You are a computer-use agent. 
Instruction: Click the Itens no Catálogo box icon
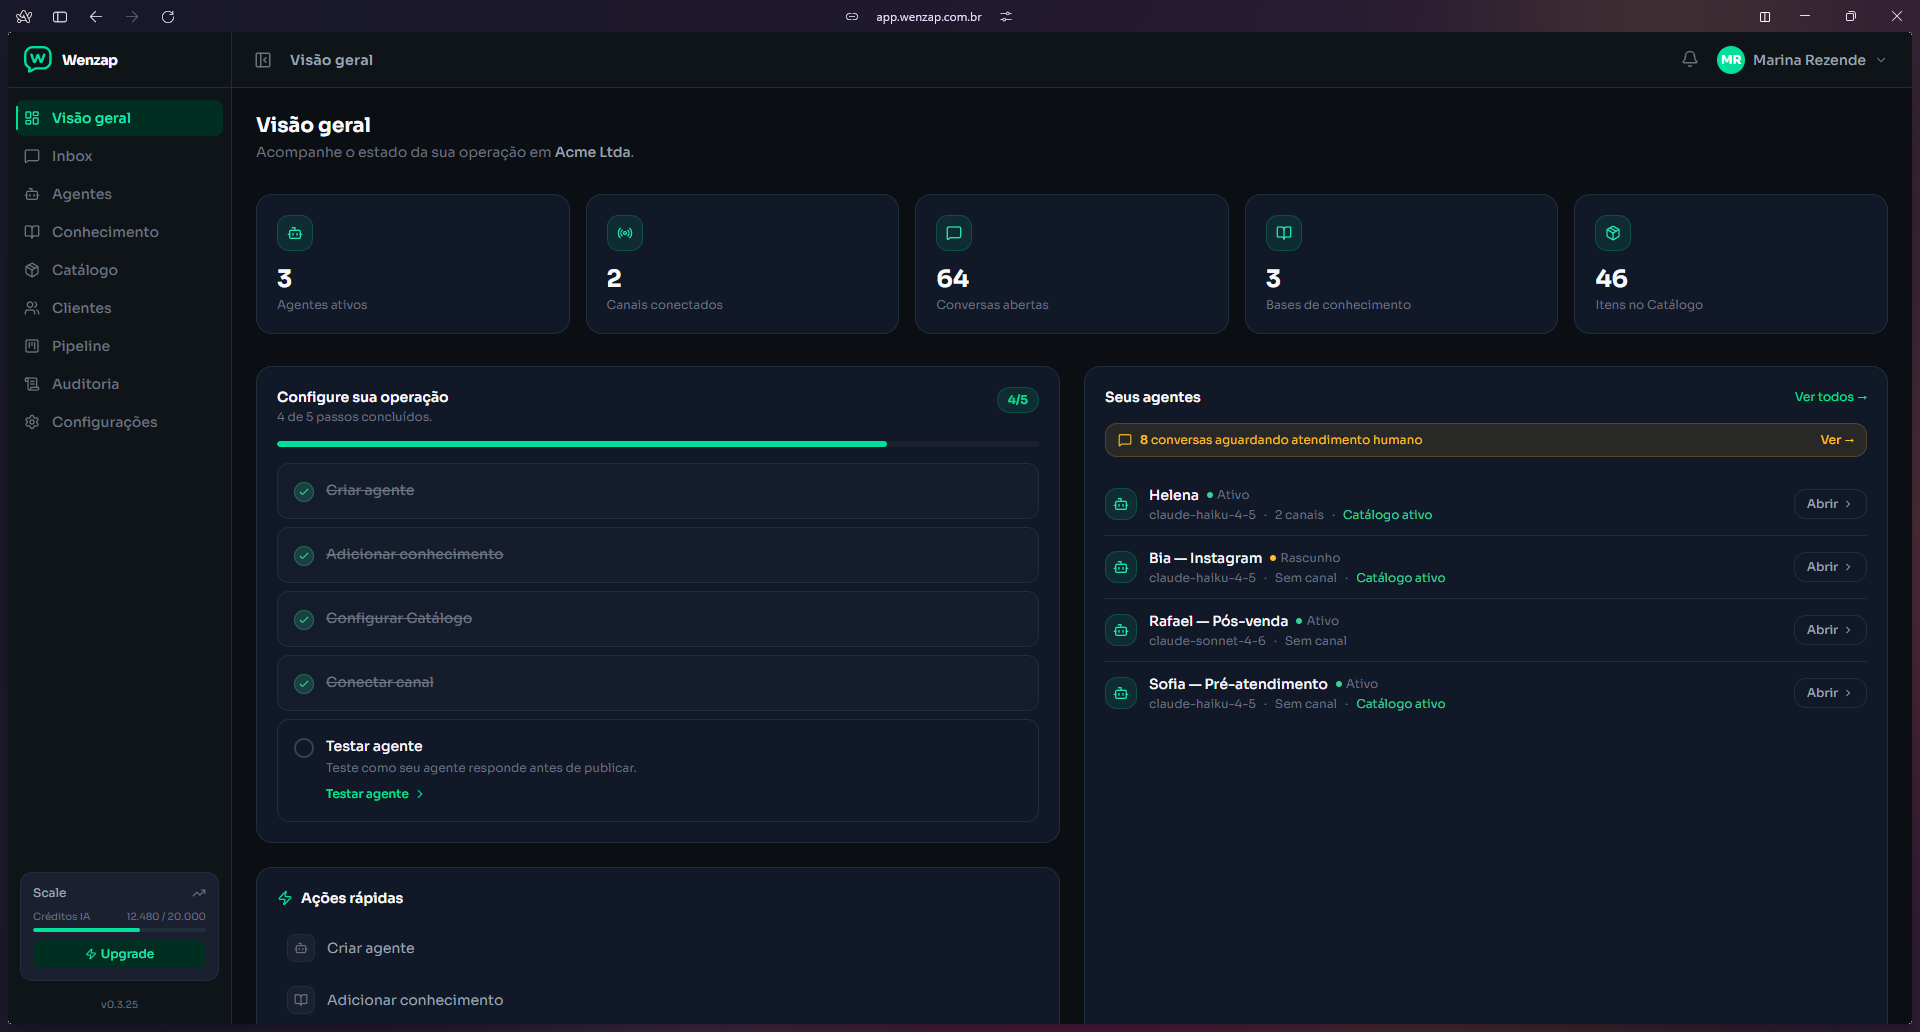pyautogui.click(x=1613, y=233)
